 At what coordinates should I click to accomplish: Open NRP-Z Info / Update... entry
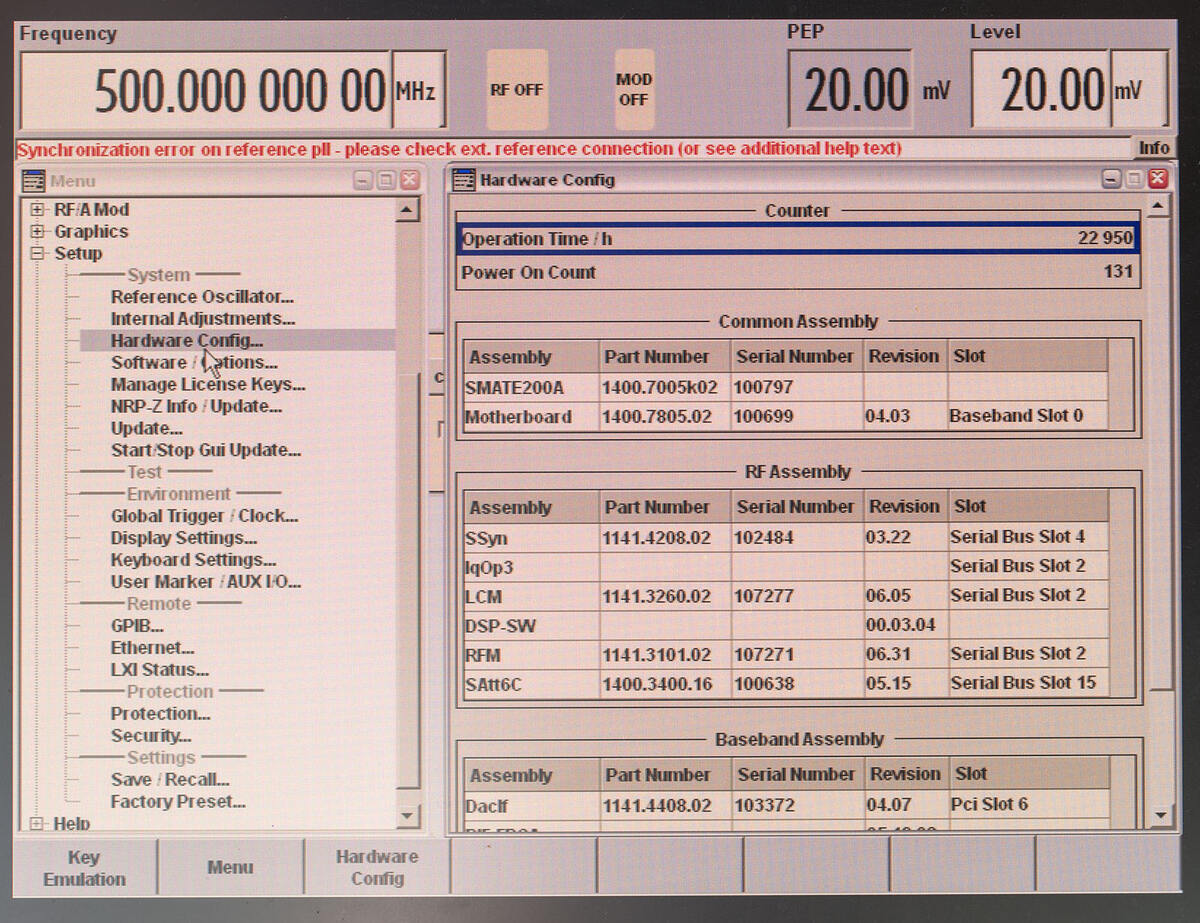196,407
